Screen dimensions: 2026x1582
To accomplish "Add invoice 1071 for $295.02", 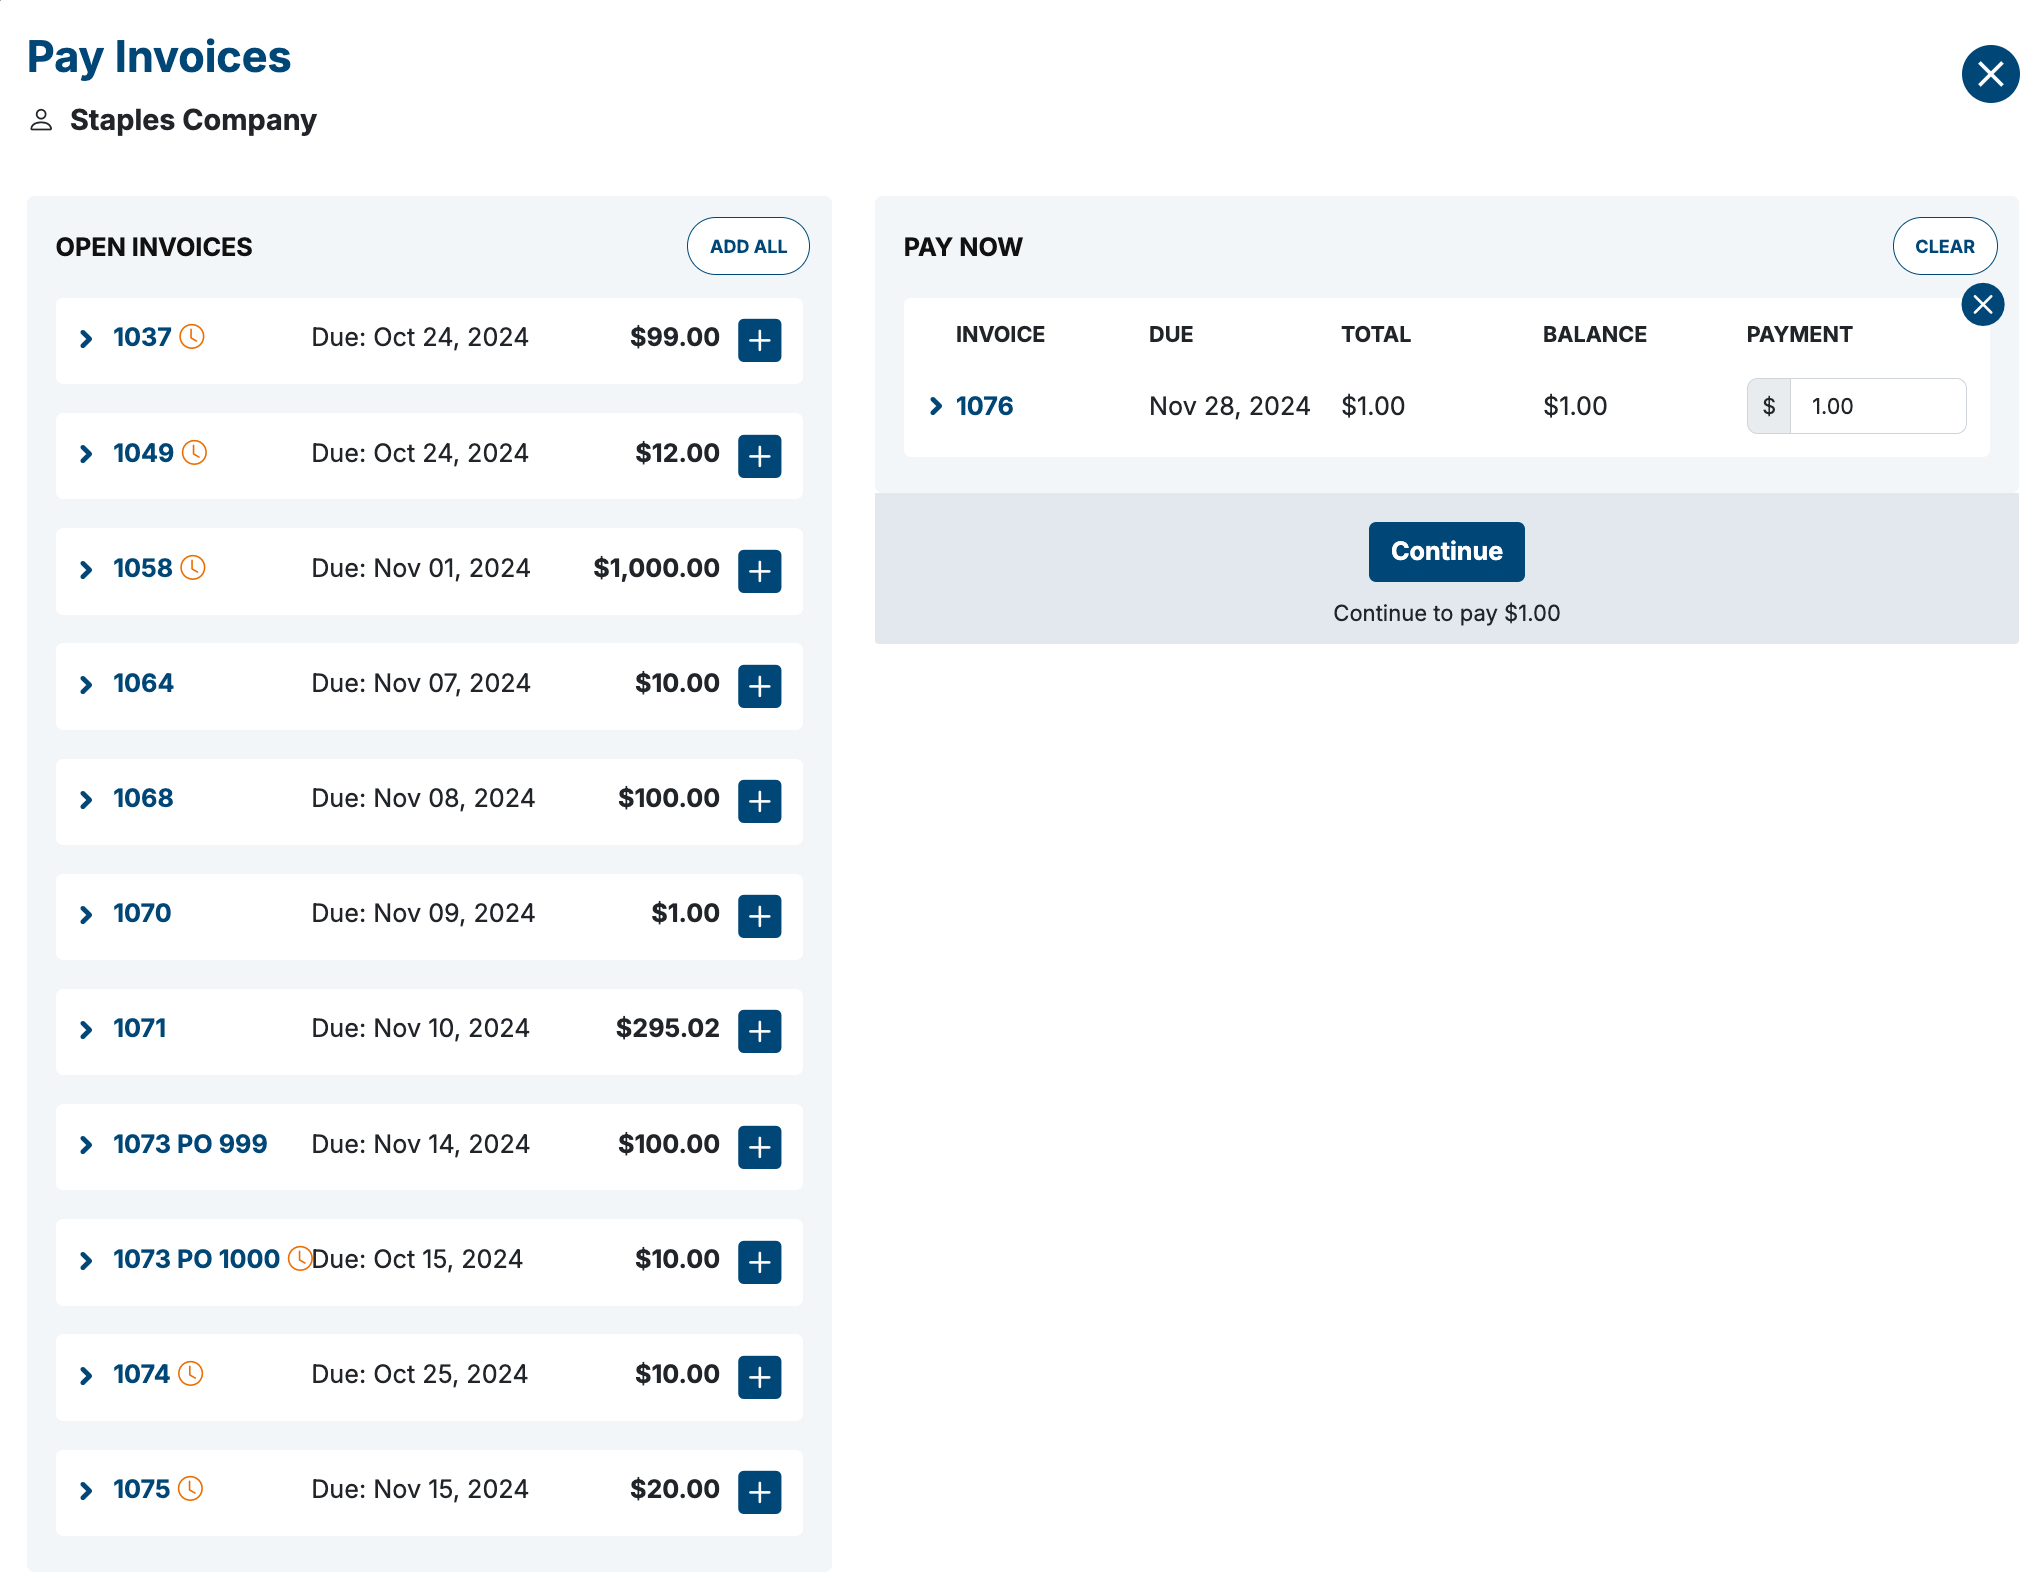I will (759, 1031).
